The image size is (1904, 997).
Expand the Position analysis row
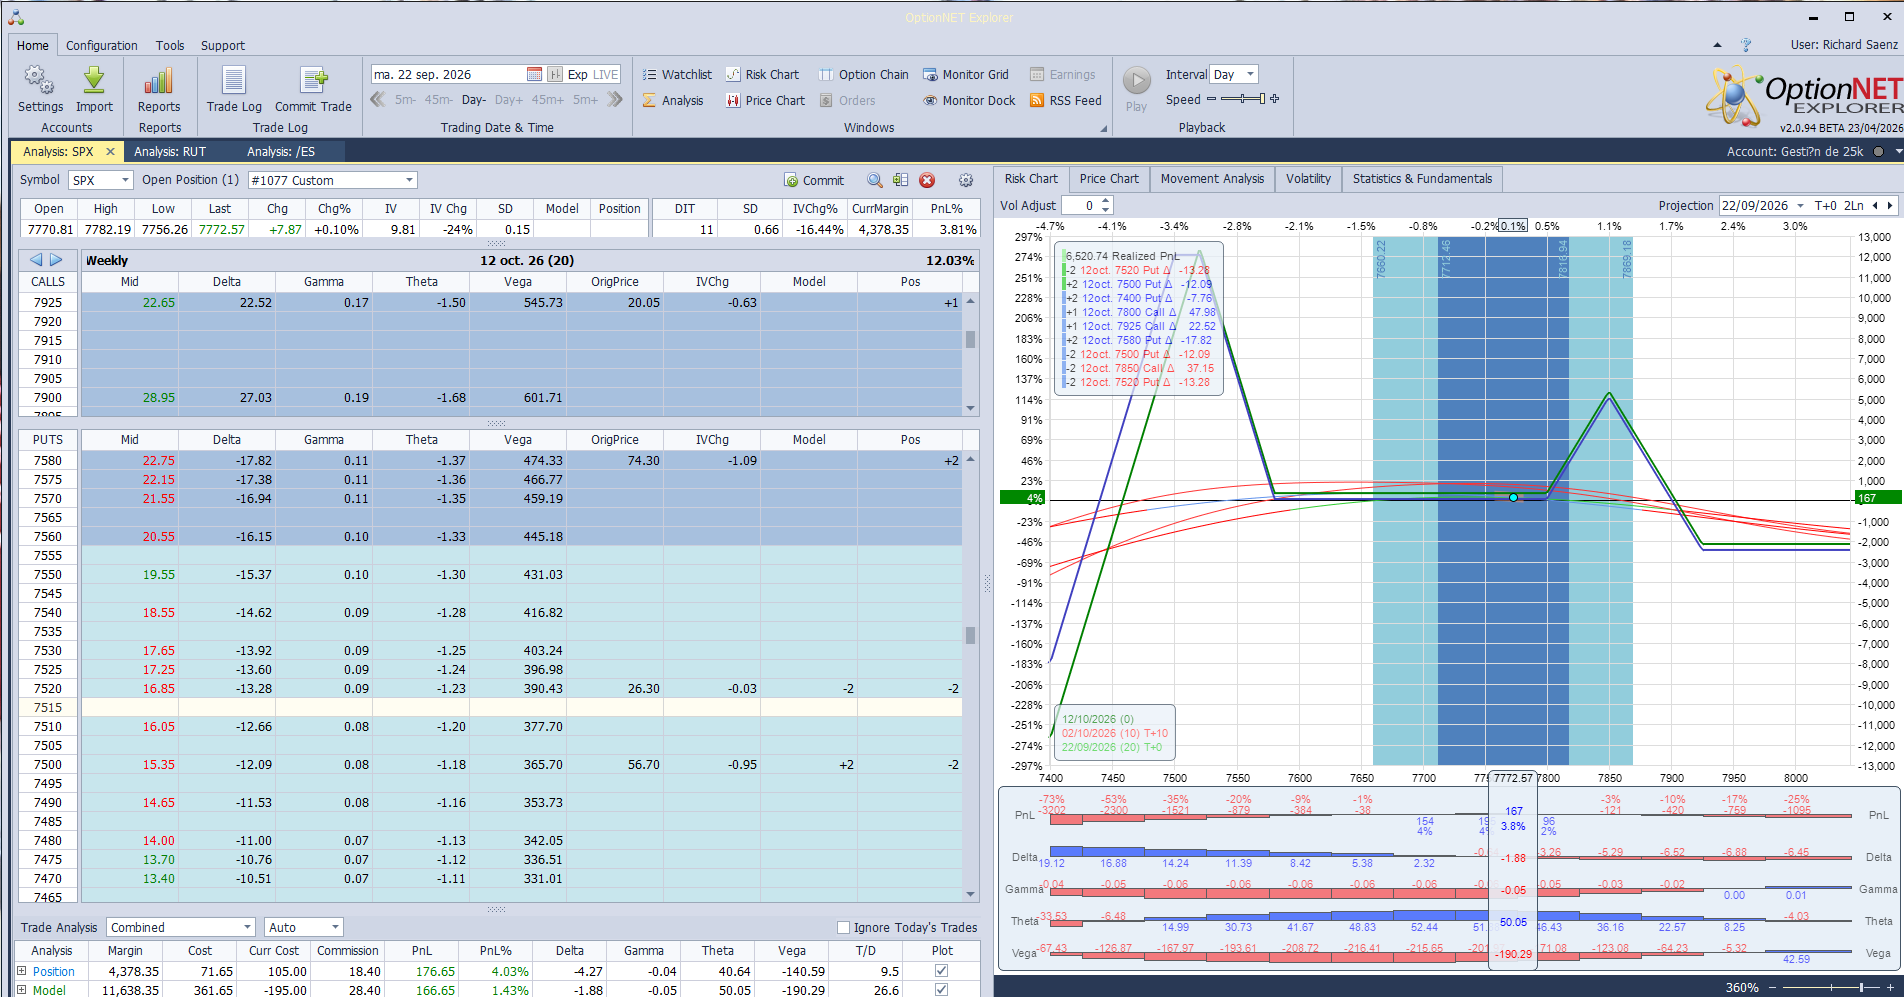pyautogui.click(x=22, y=971)
